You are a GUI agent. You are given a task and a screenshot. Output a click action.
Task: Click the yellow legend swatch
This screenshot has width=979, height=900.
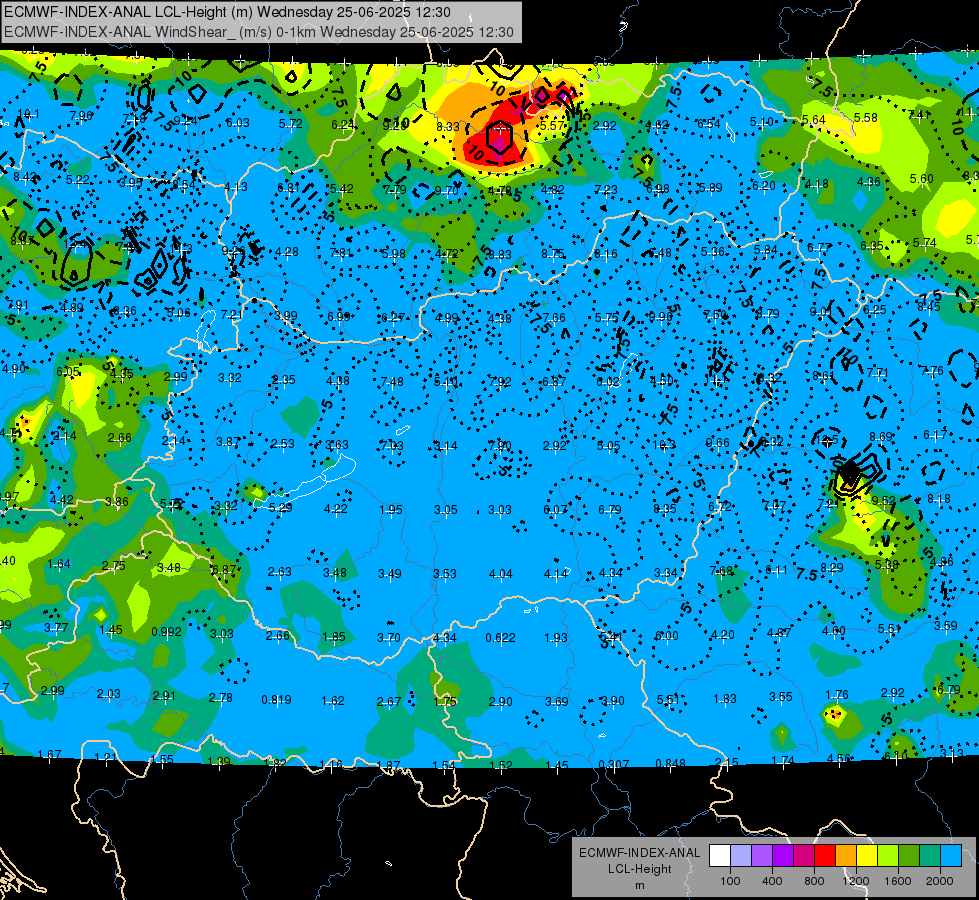(x=867, y=856)
